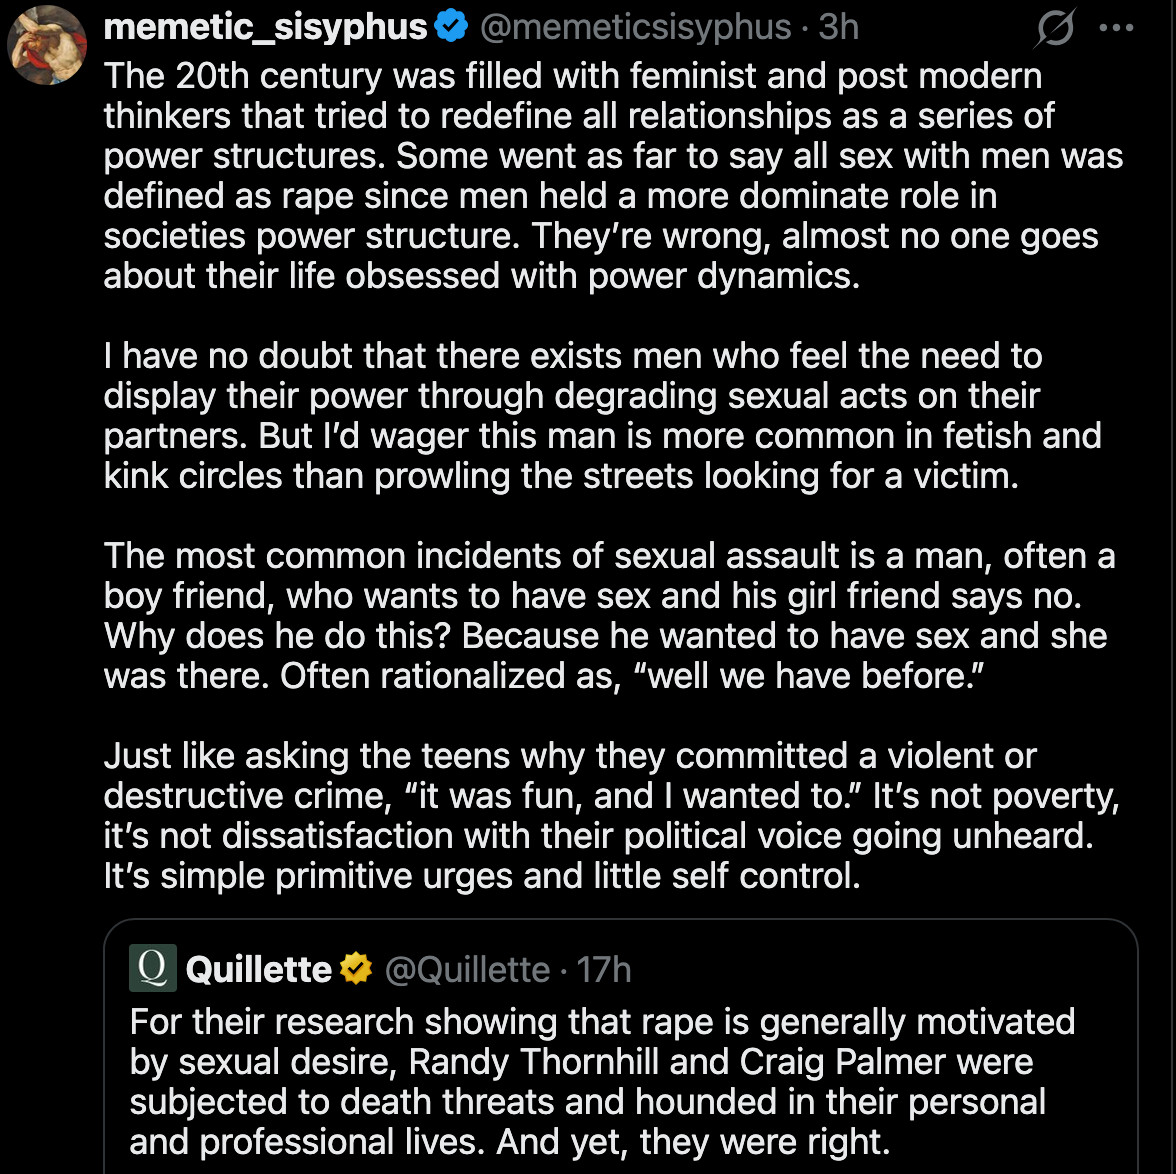Click the gold verified badge next to Quillette
The height and width of the screenshot is (1174, 1176).
coord(356,969)
